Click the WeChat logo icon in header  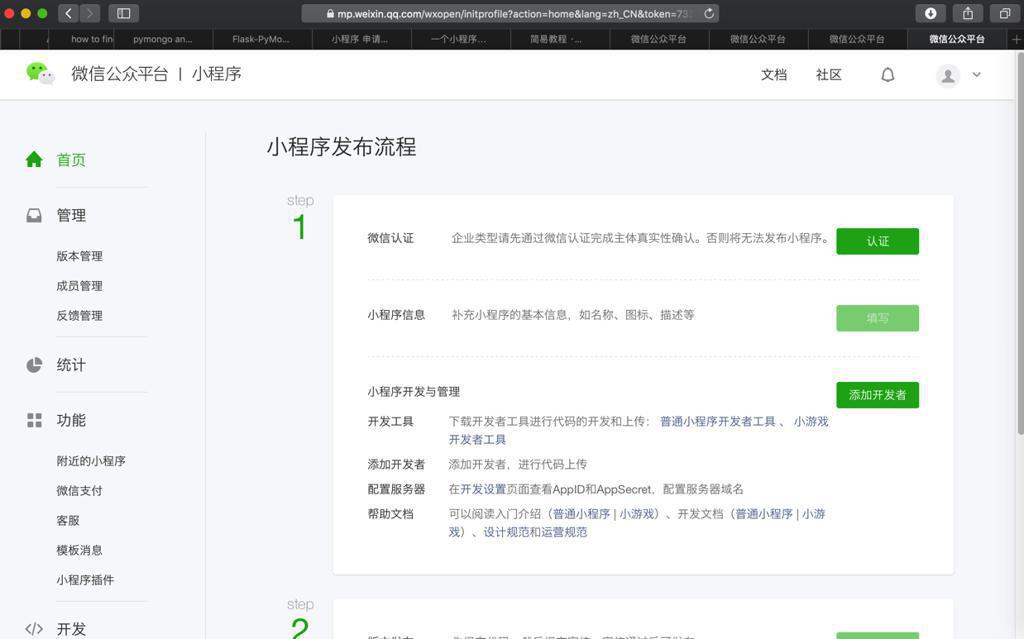[x=40, y=73]
